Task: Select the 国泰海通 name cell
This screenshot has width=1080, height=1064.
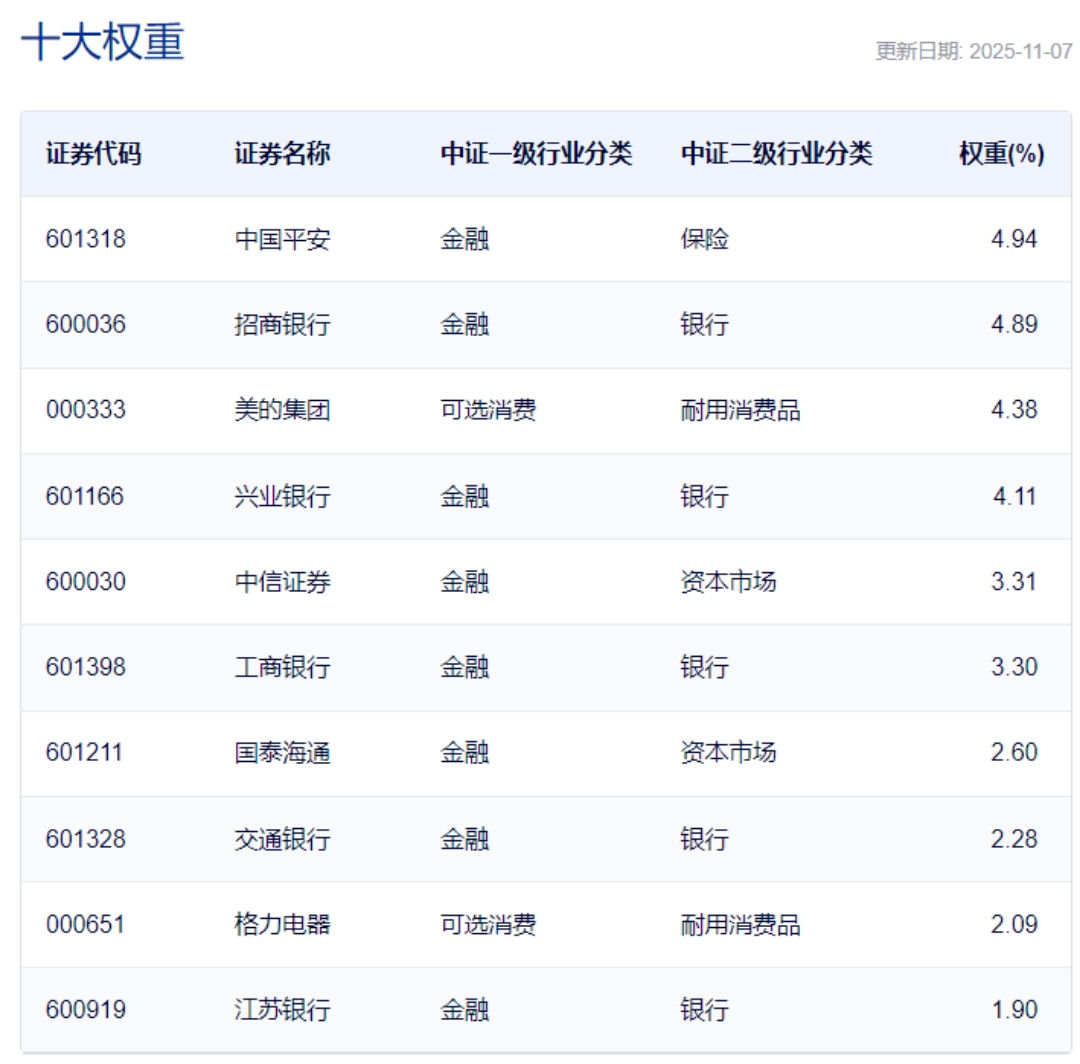Action: (x=282, y=753)
